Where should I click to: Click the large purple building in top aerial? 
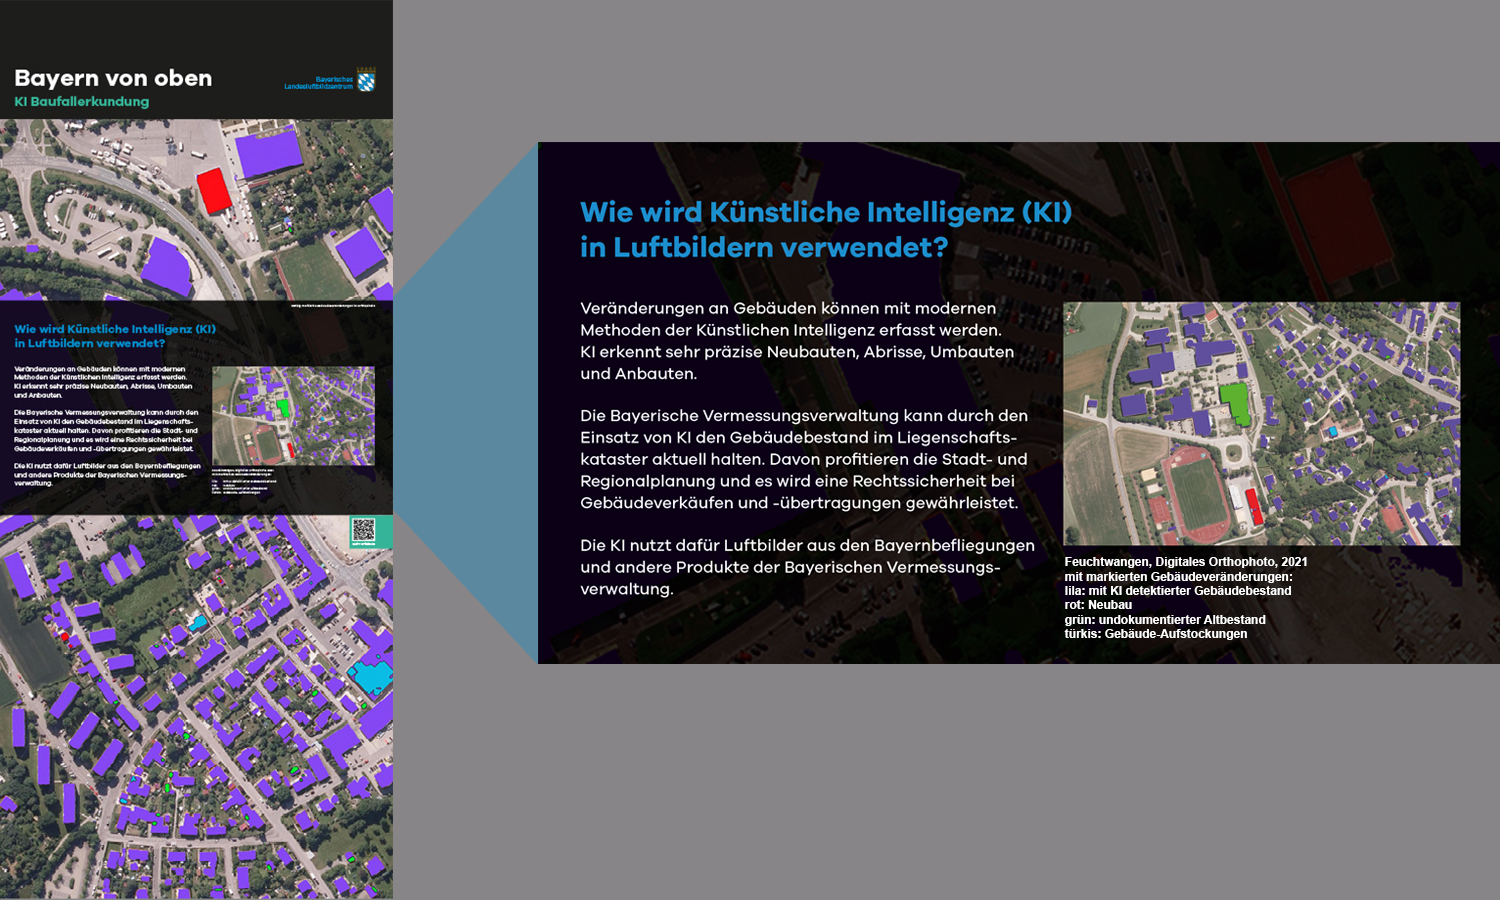tap(268, 153)
